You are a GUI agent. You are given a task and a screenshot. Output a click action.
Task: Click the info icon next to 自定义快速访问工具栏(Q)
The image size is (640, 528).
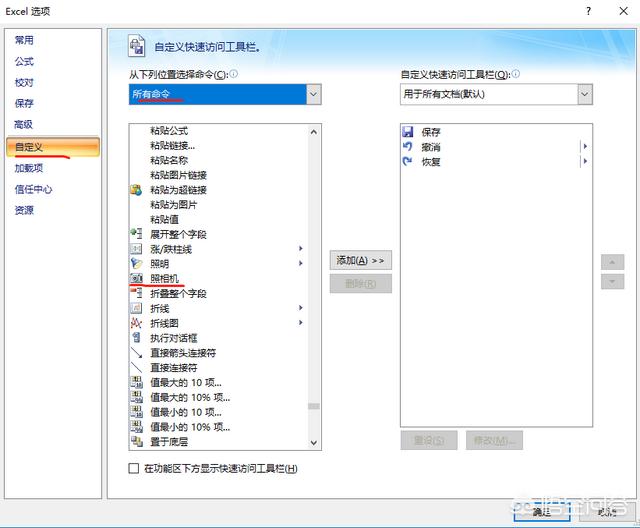click(516, 74)
